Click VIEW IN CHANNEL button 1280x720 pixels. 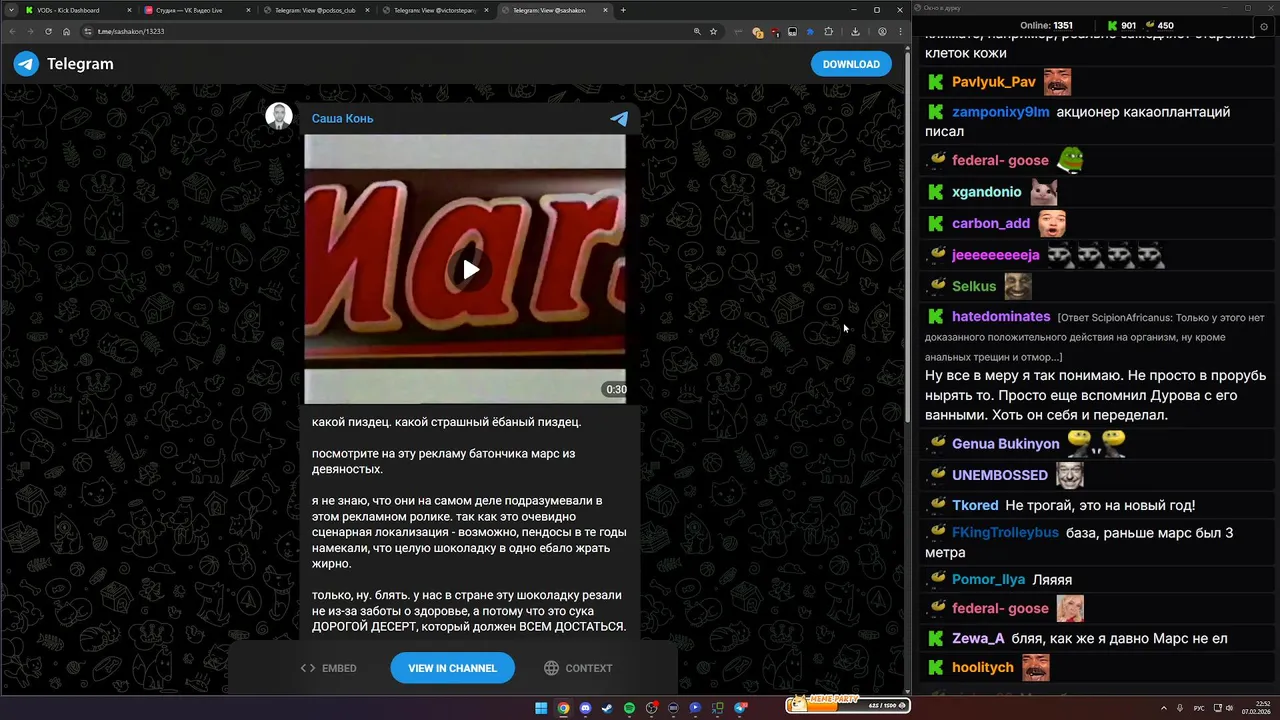(x=452, y=668)
